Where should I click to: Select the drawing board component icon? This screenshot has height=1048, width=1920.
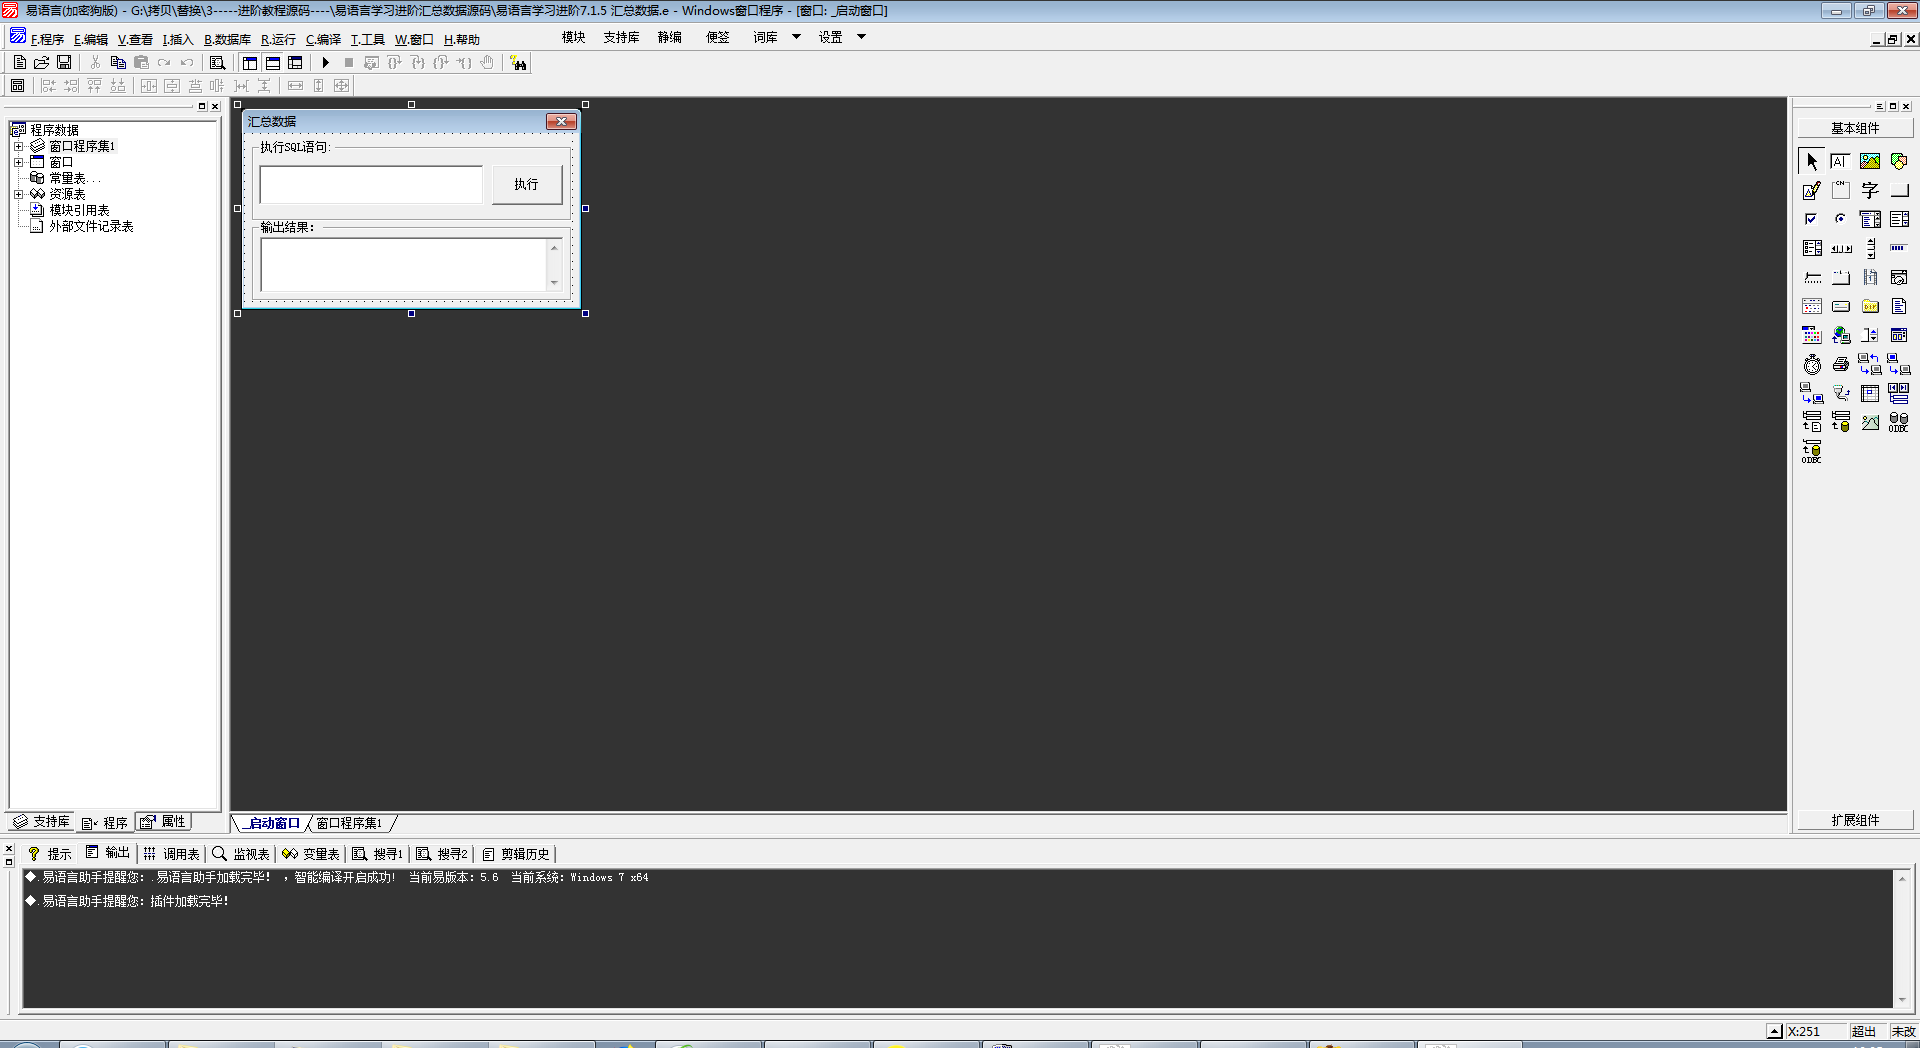pos(1812,190)
